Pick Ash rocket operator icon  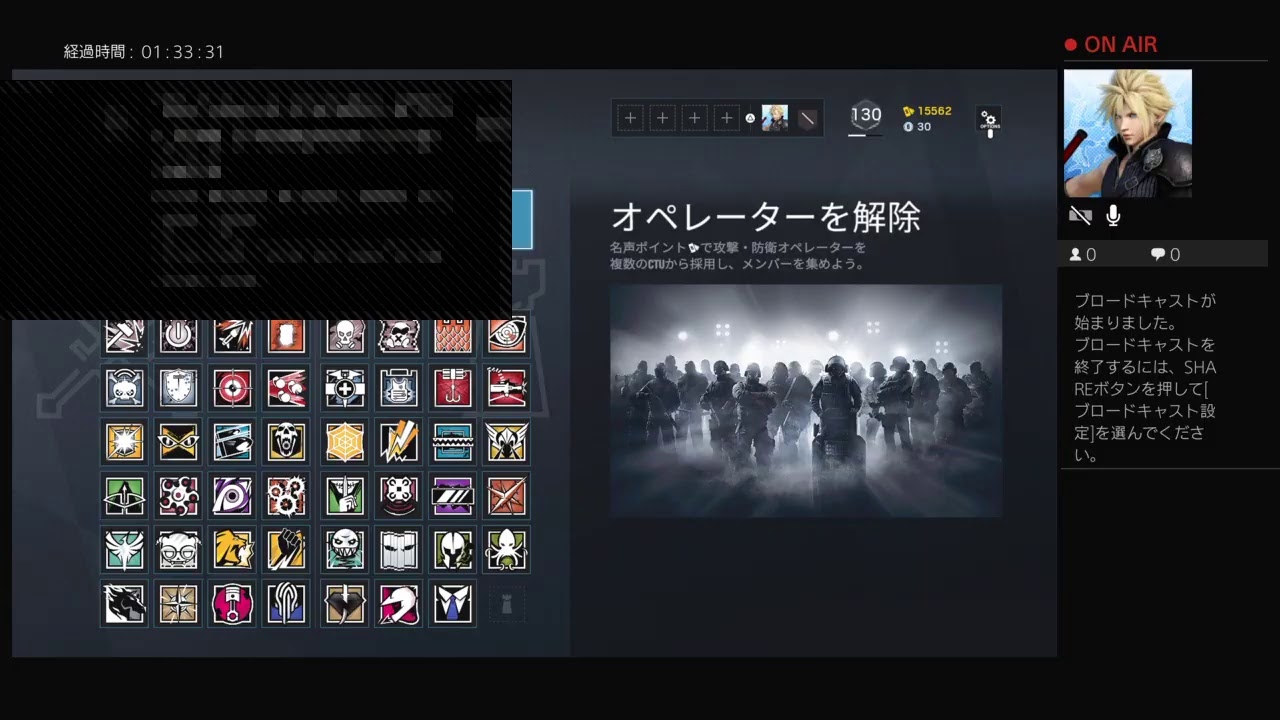coord(233,336)
